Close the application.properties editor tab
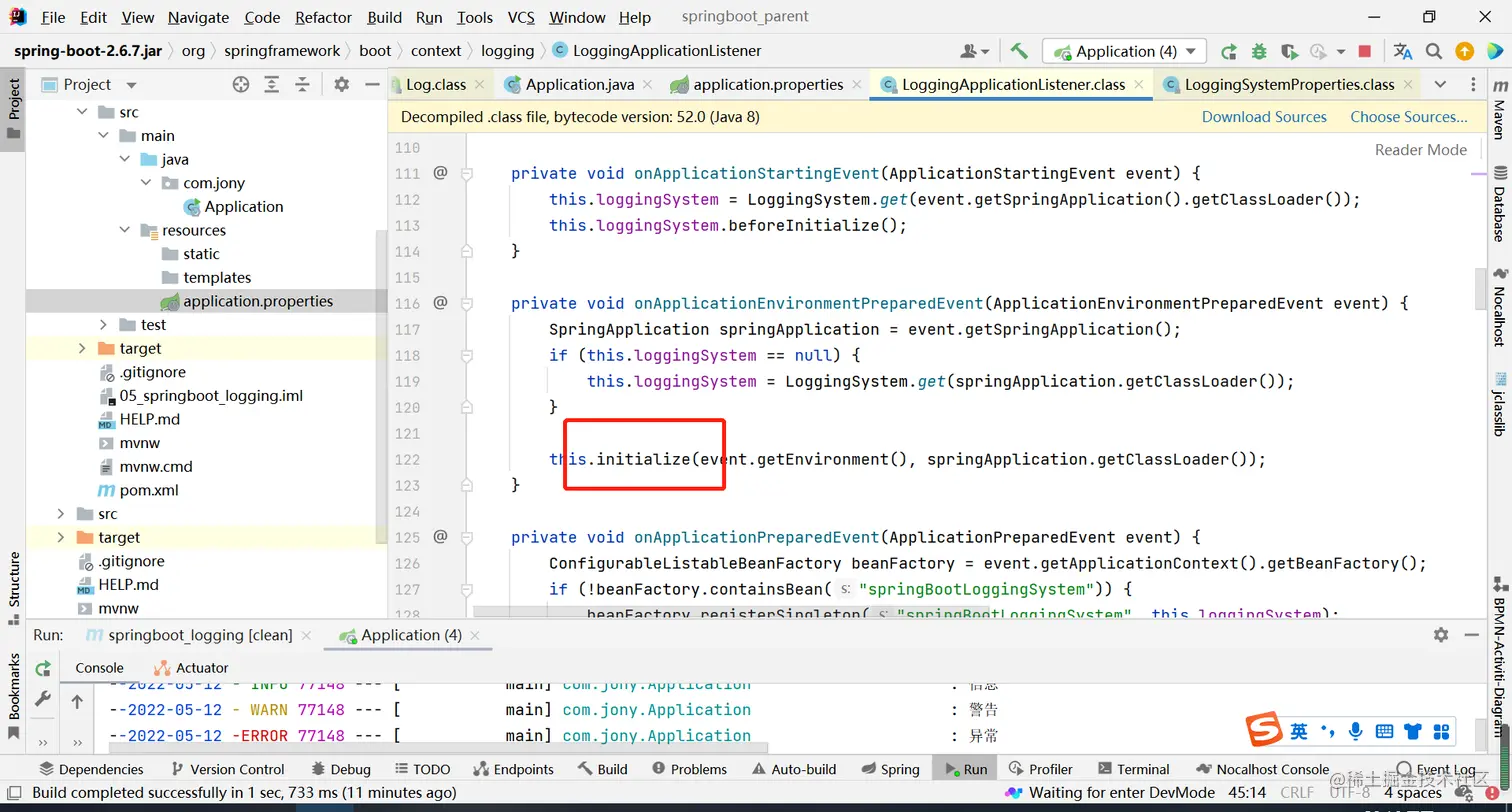 point(857,85)
